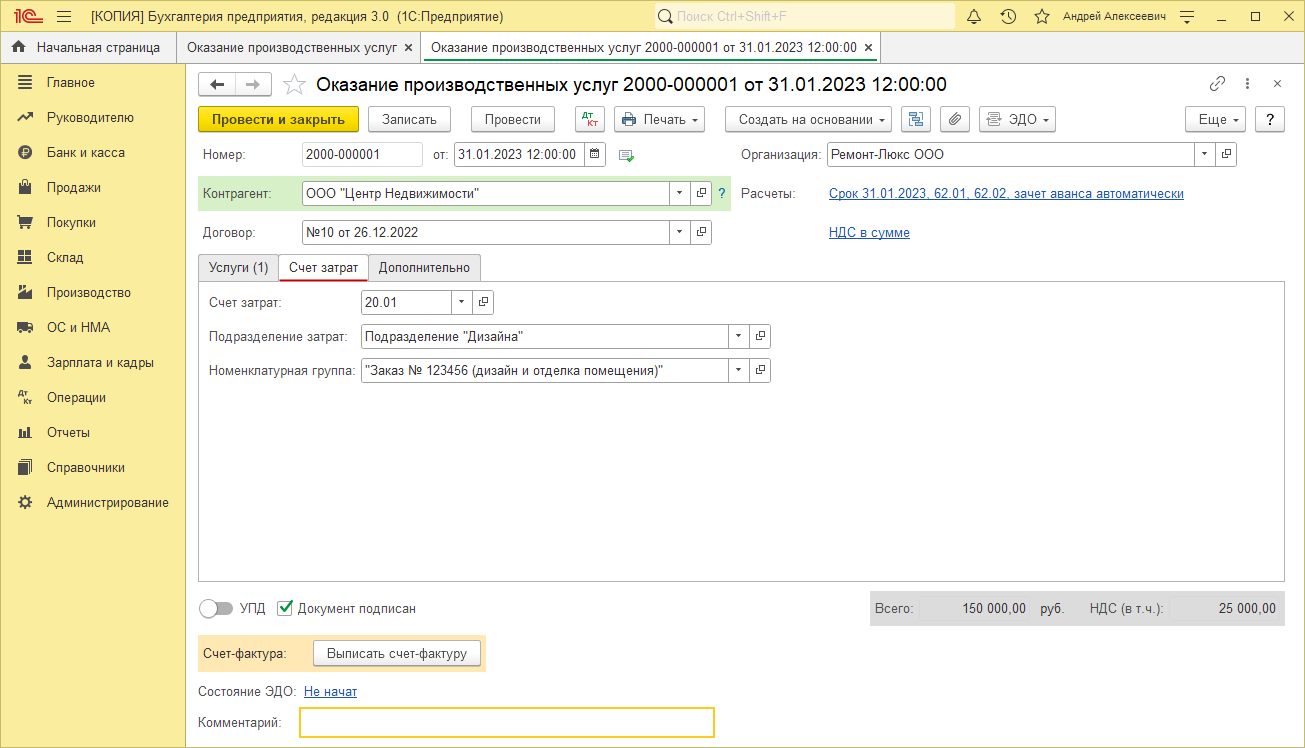Screen dimensions: 1305x748
Task: Click Выписать счет-фактуру button
Action: tap(397, 653)
